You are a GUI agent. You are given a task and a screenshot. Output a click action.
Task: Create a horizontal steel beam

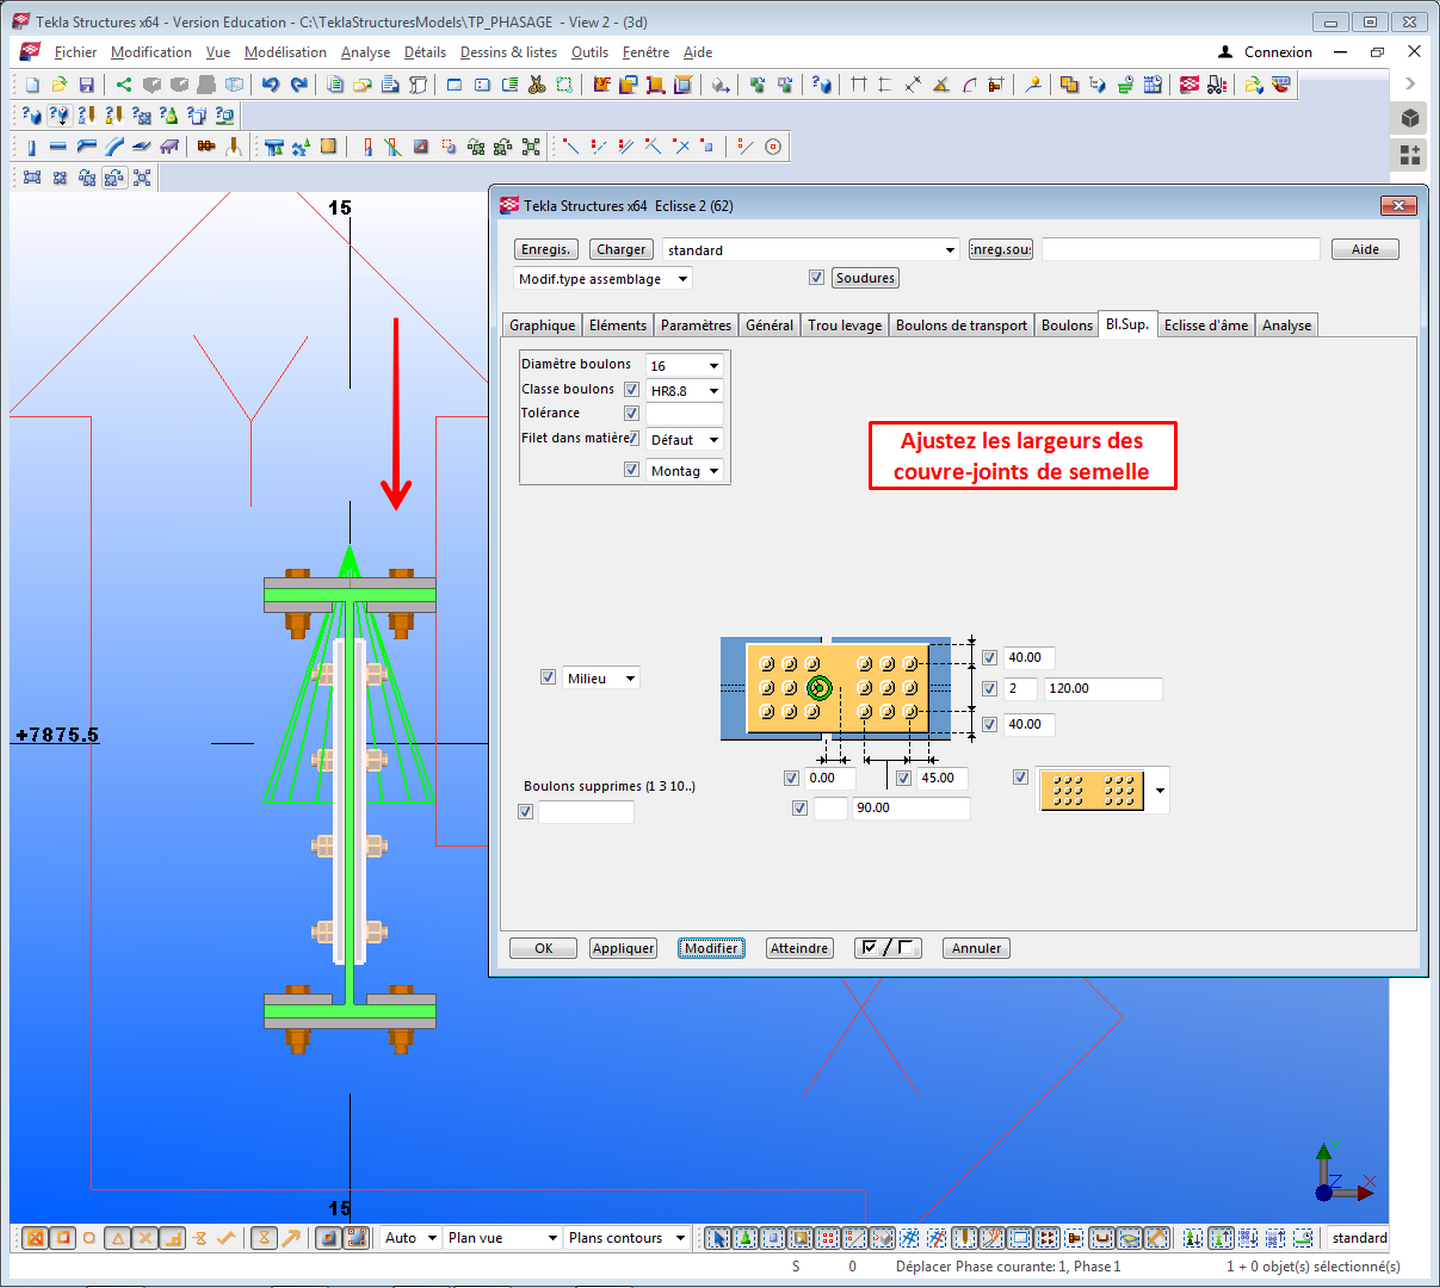point(58,147)
